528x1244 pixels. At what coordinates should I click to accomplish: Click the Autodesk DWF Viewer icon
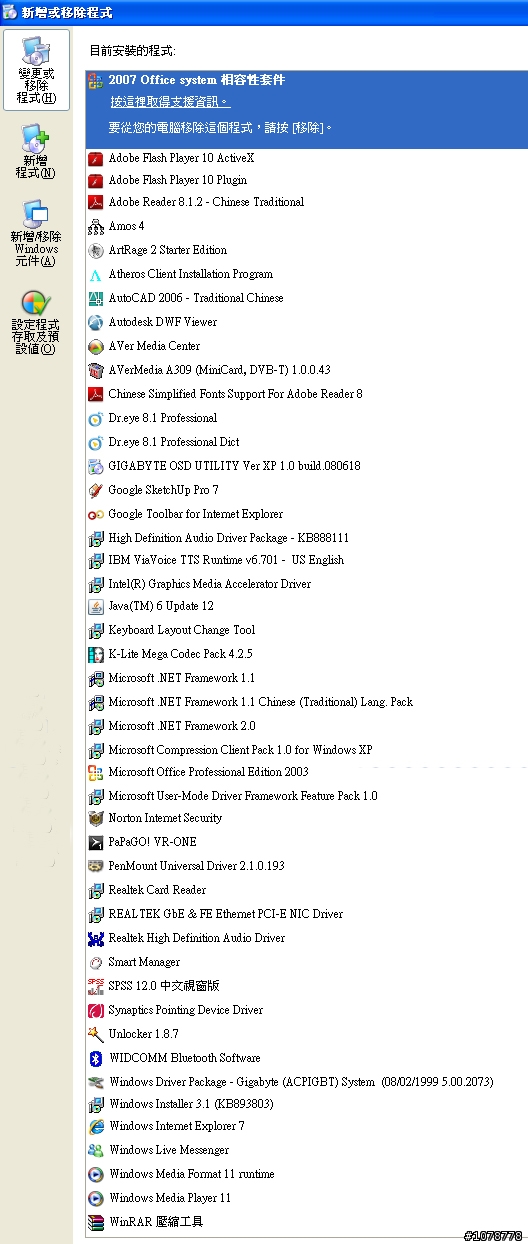pos(96,322)
